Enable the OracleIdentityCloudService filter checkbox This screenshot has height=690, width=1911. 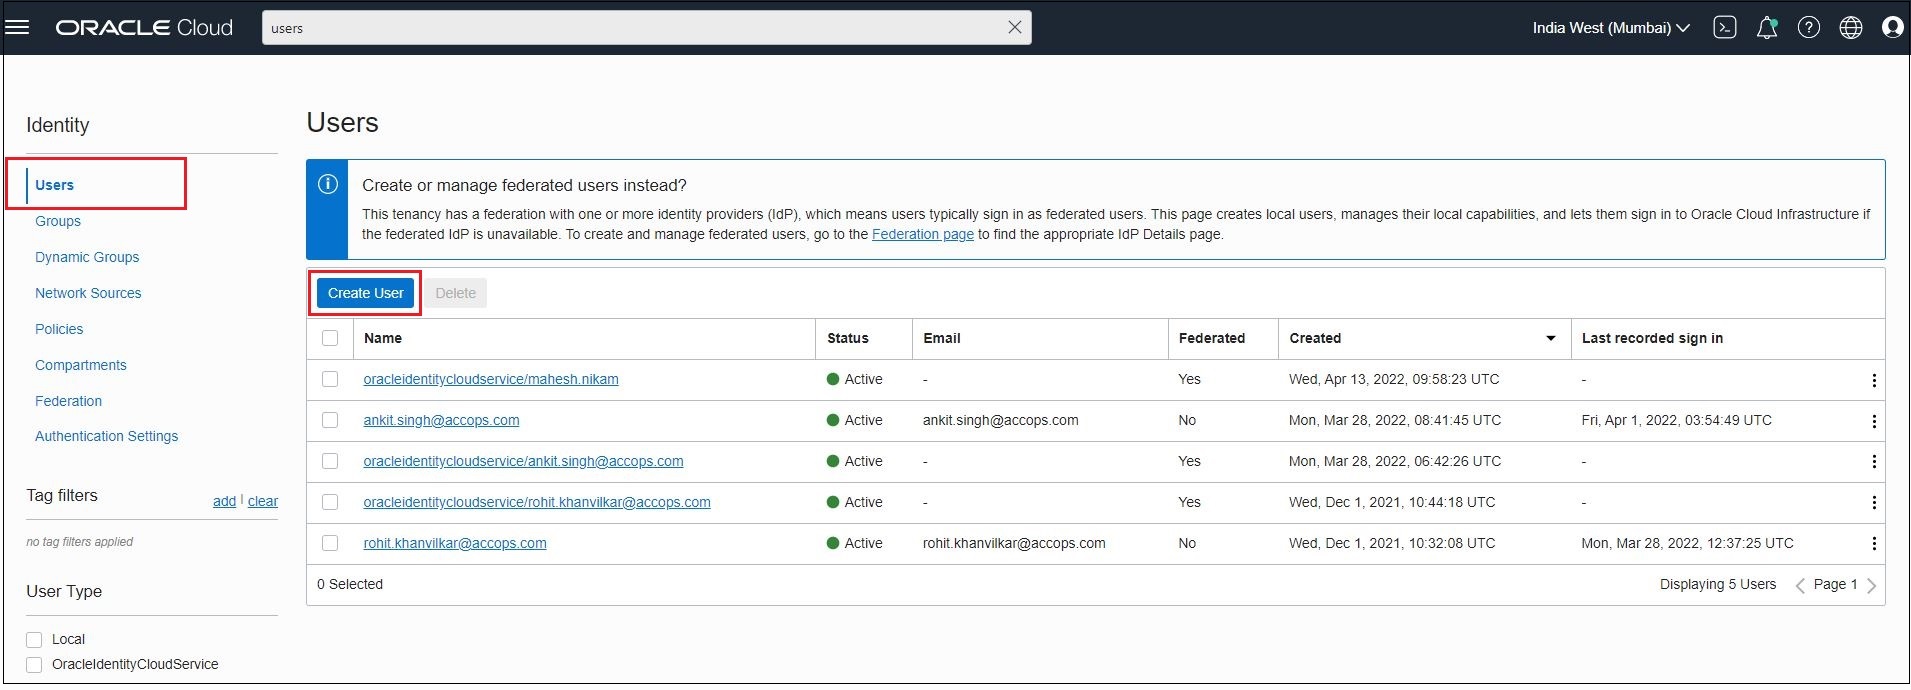[34, 665]
